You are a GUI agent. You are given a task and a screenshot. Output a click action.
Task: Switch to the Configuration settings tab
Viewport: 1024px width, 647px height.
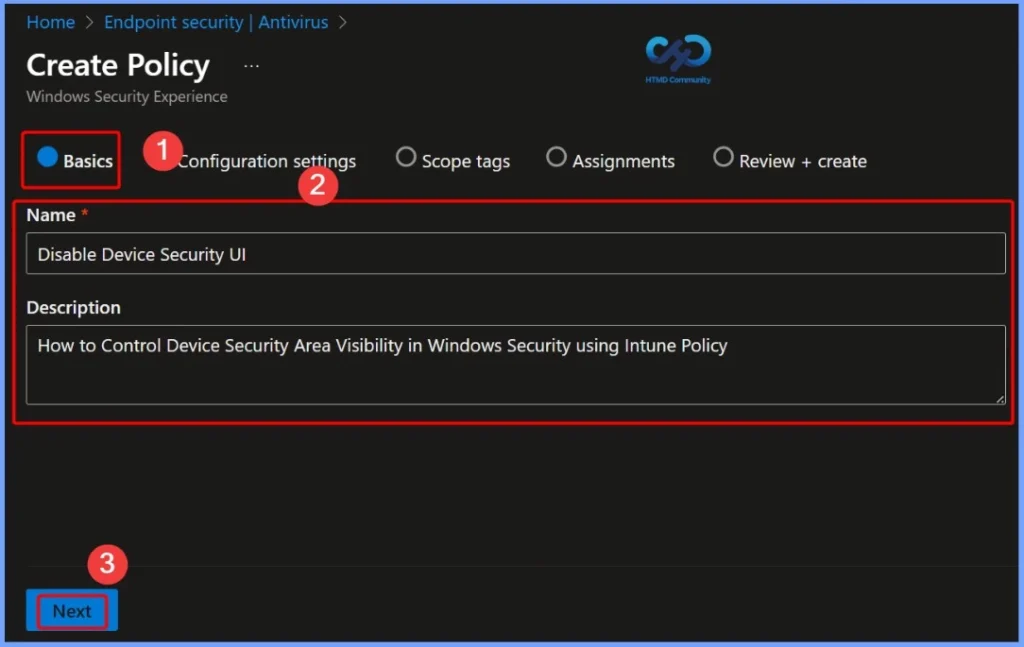click(266, 160)
